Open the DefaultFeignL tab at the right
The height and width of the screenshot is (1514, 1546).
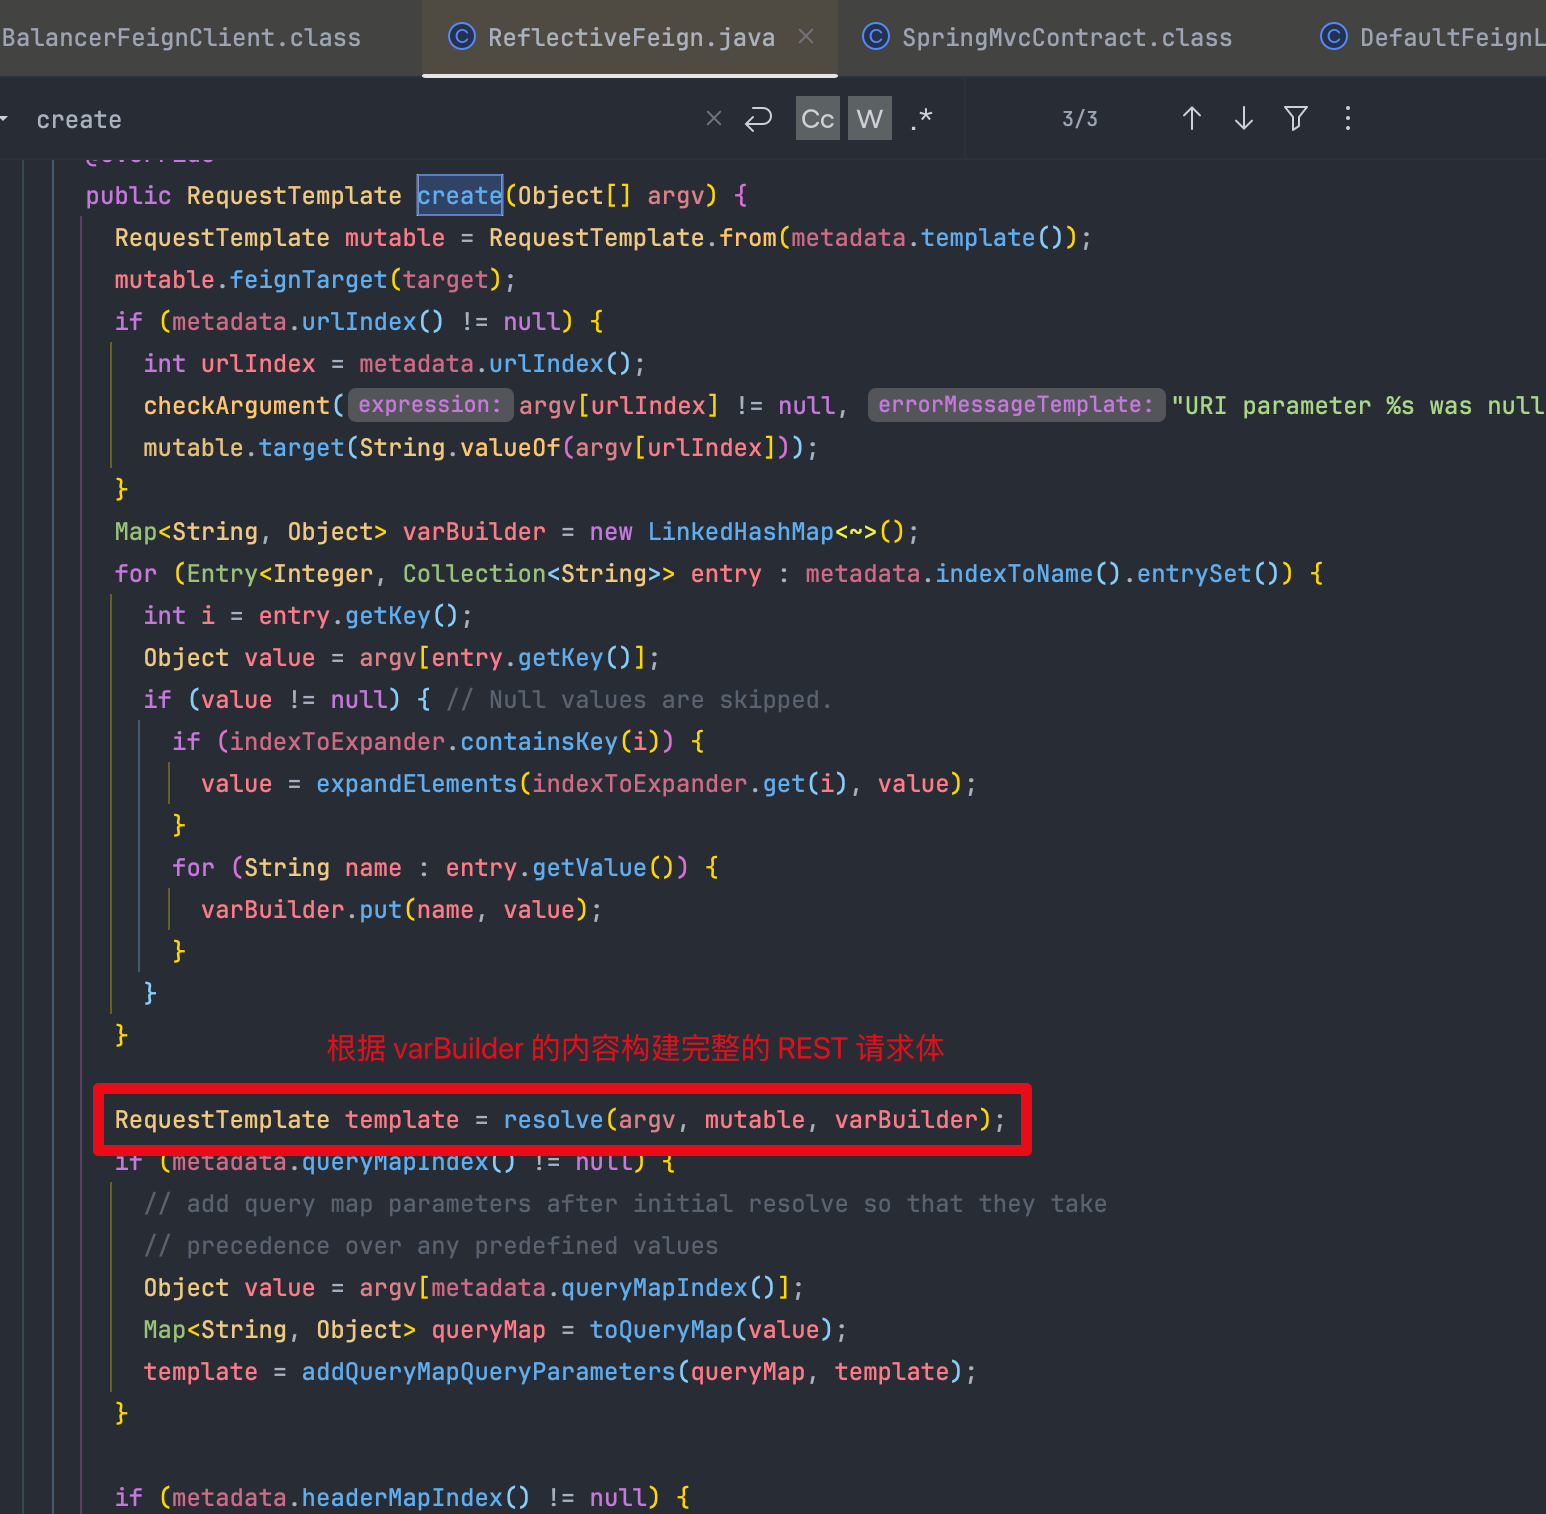(x=1432, y=38)
